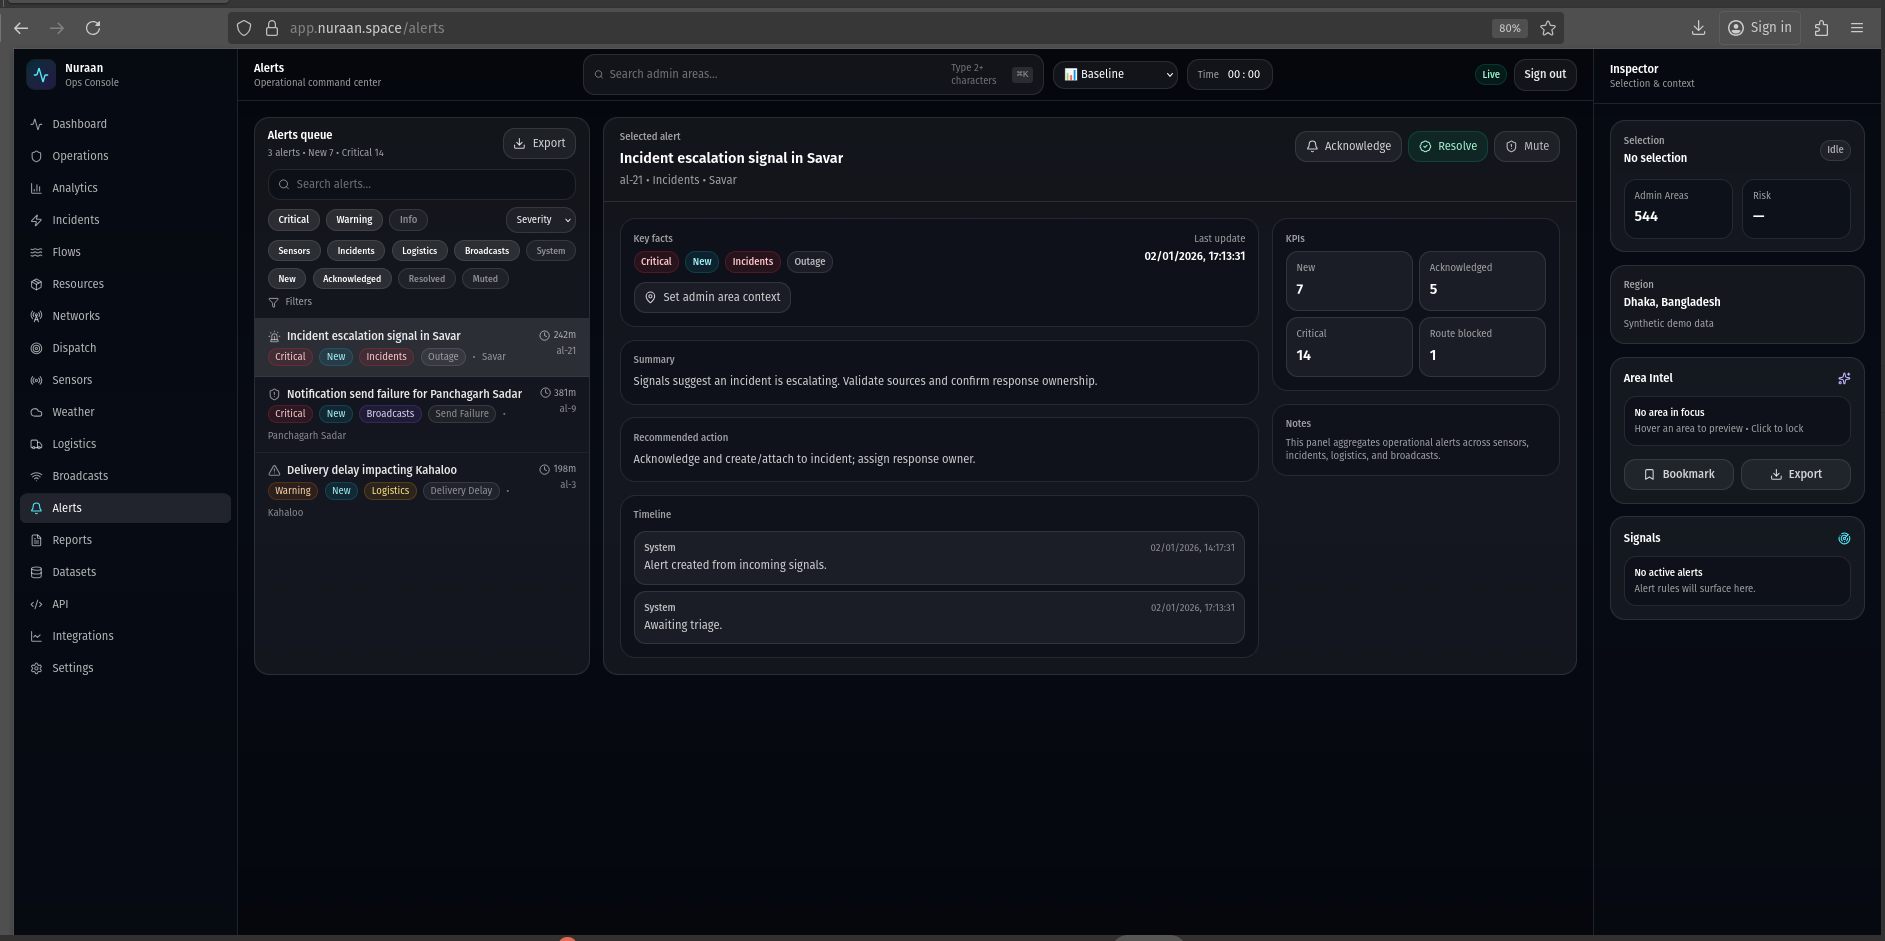Click the Nuraan pulse logo icon
The width and height of the screenshot is (1885, 941).
point(41,75)
